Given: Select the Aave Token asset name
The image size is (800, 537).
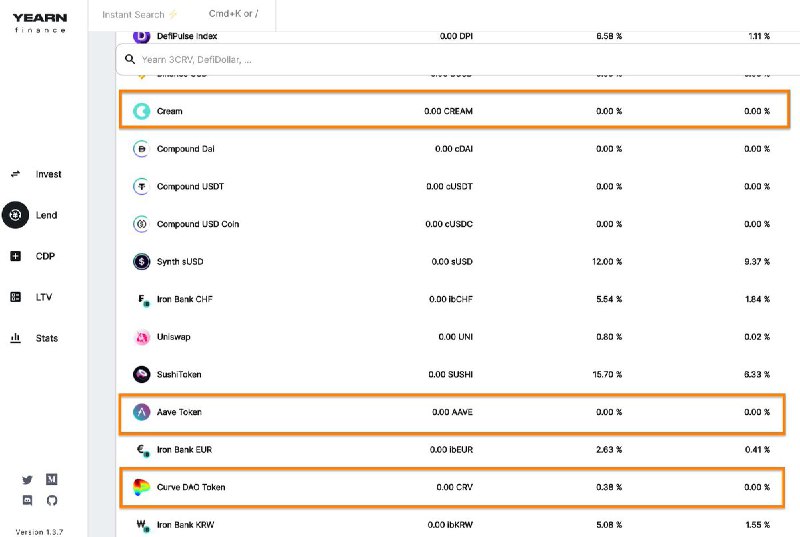Looking at the screenshot, I should 179,412.
